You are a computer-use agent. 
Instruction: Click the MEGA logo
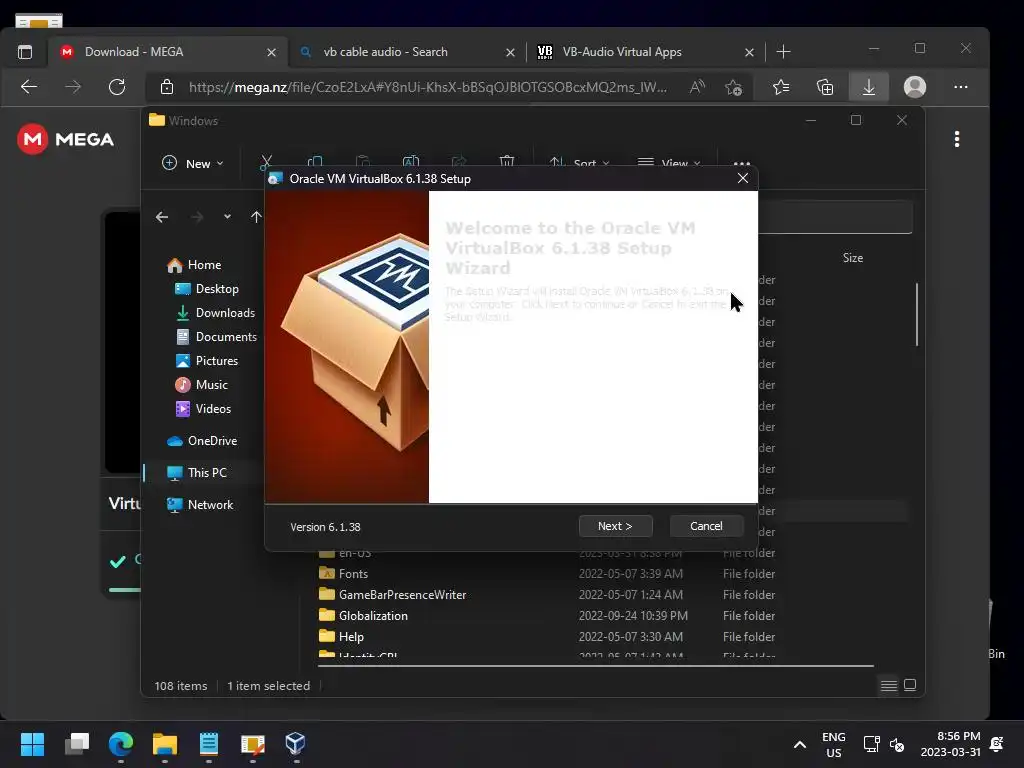pos(65,139)
